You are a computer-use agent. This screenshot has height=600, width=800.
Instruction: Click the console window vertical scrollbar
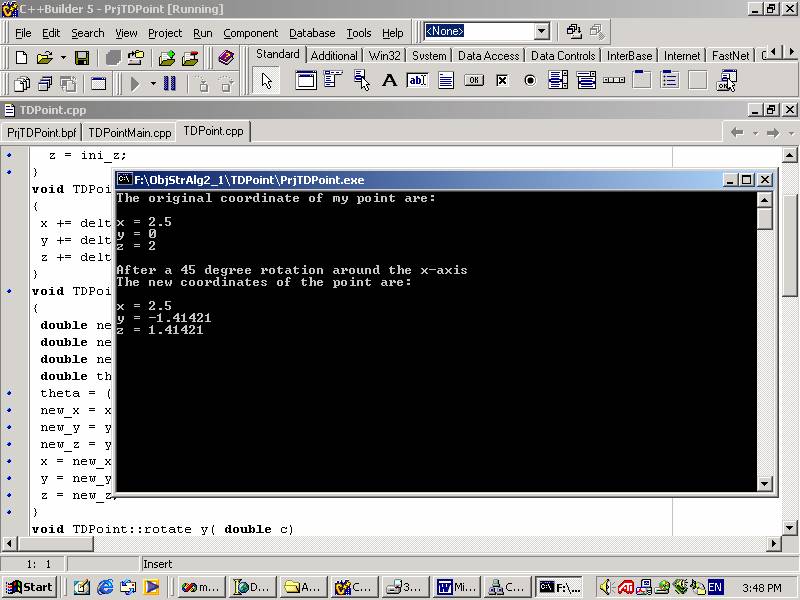coord(765,340)
